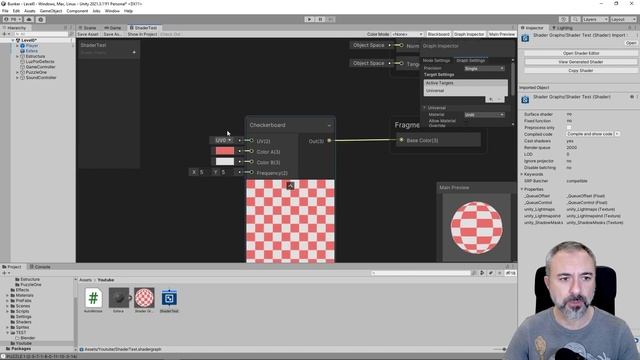640x360 pixels.
Task: Open the Layers dropdown
Action: click(x=595, y=19)
